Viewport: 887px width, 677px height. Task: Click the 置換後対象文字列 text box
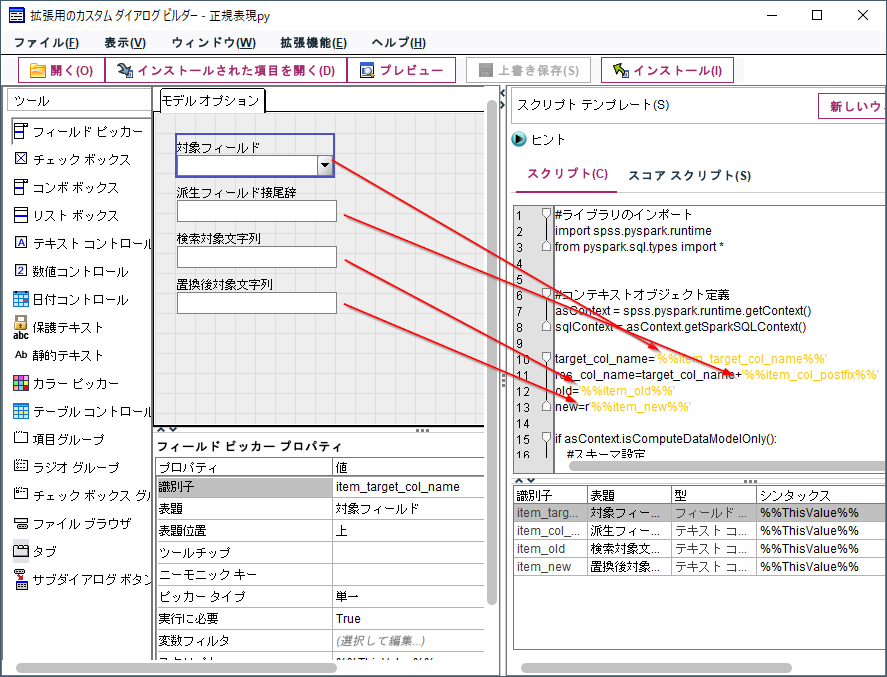click(x=257, y=303)
